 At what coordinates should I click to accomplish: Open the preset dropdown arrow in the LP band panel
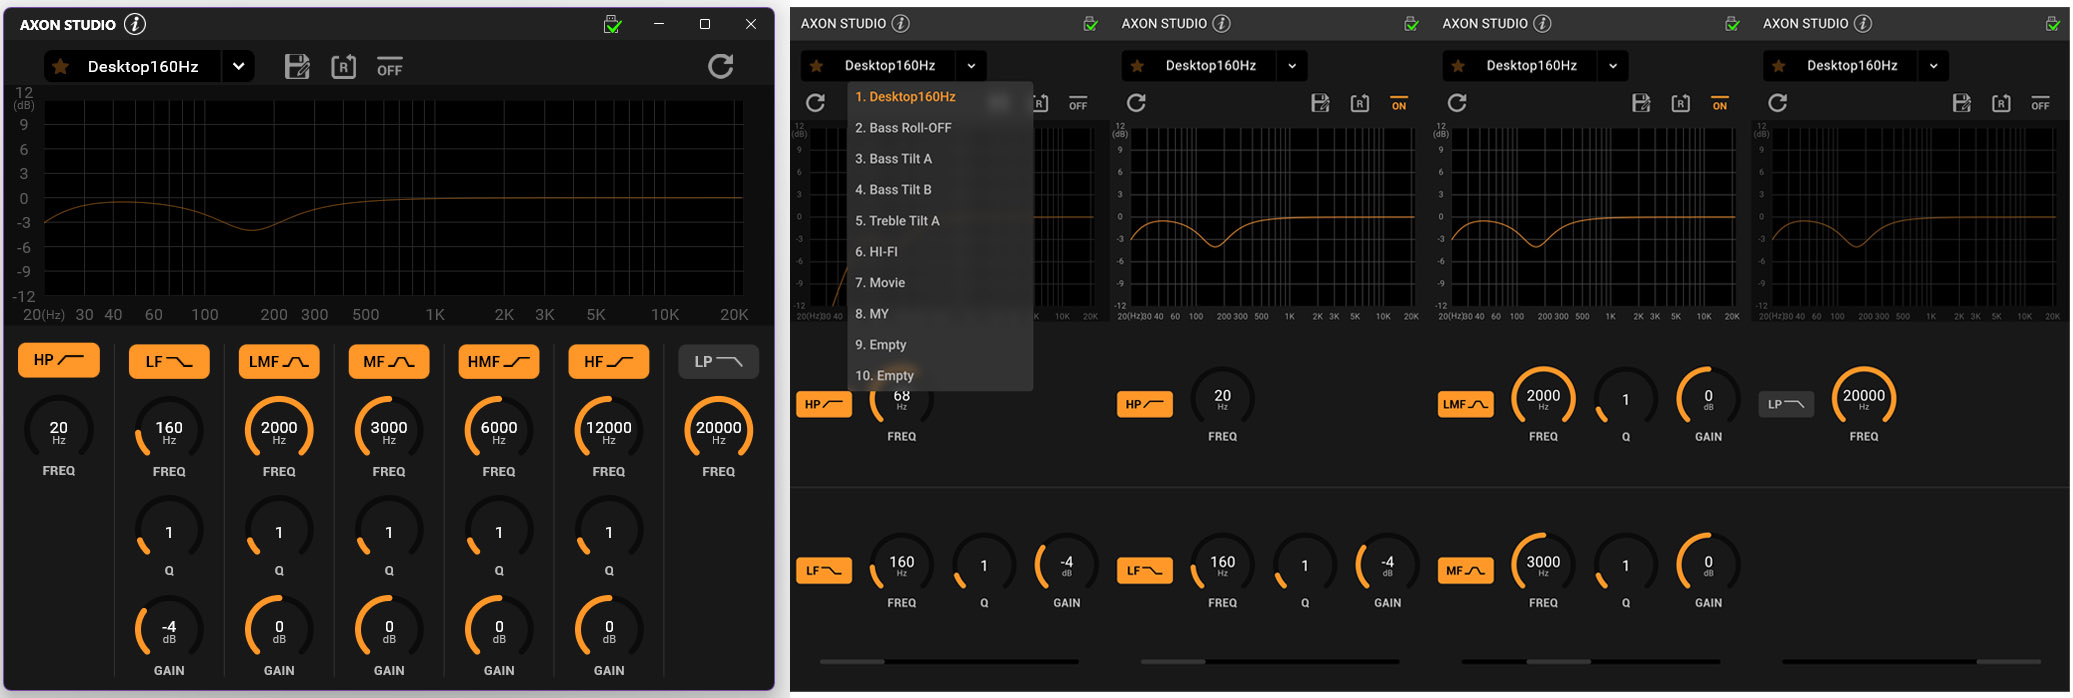tap(1934, 66)
